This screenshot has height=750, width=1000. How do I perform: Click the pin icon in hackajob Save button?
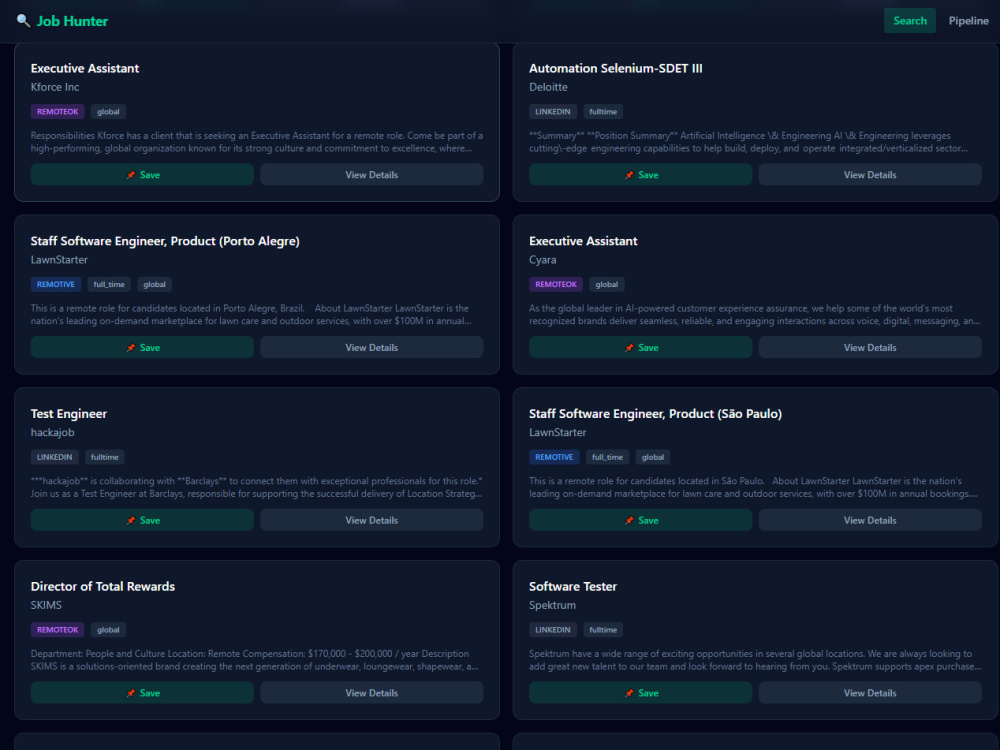click(x=131, y=520)
